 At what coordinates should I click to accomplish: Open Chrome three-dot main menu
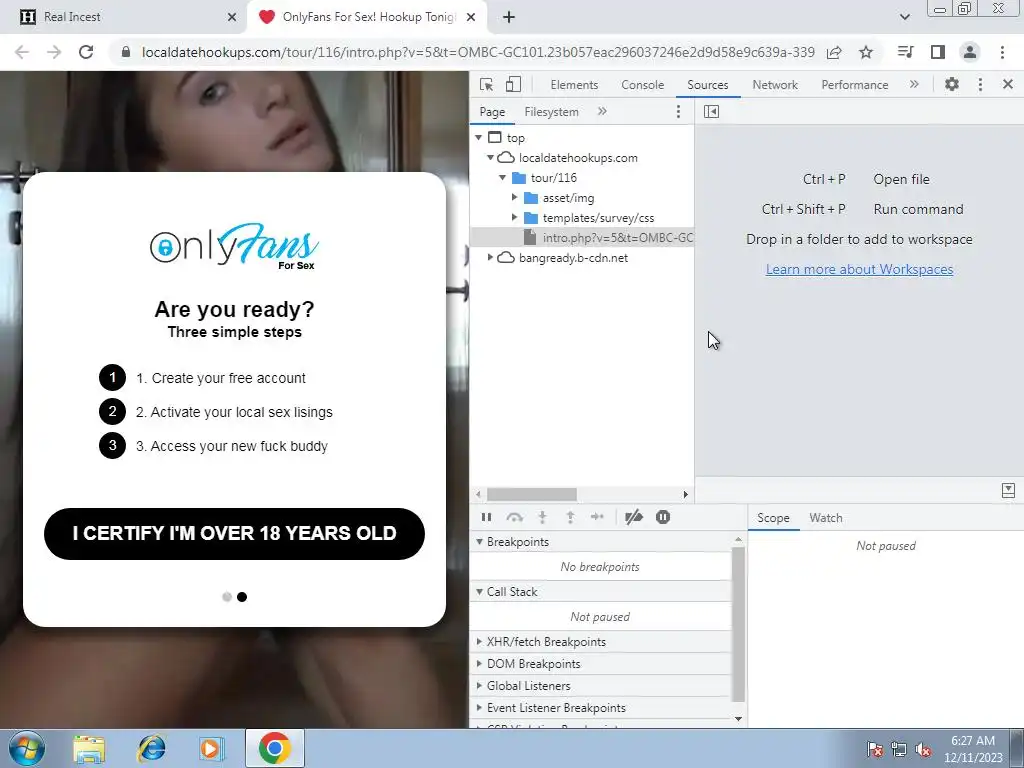1002,52
